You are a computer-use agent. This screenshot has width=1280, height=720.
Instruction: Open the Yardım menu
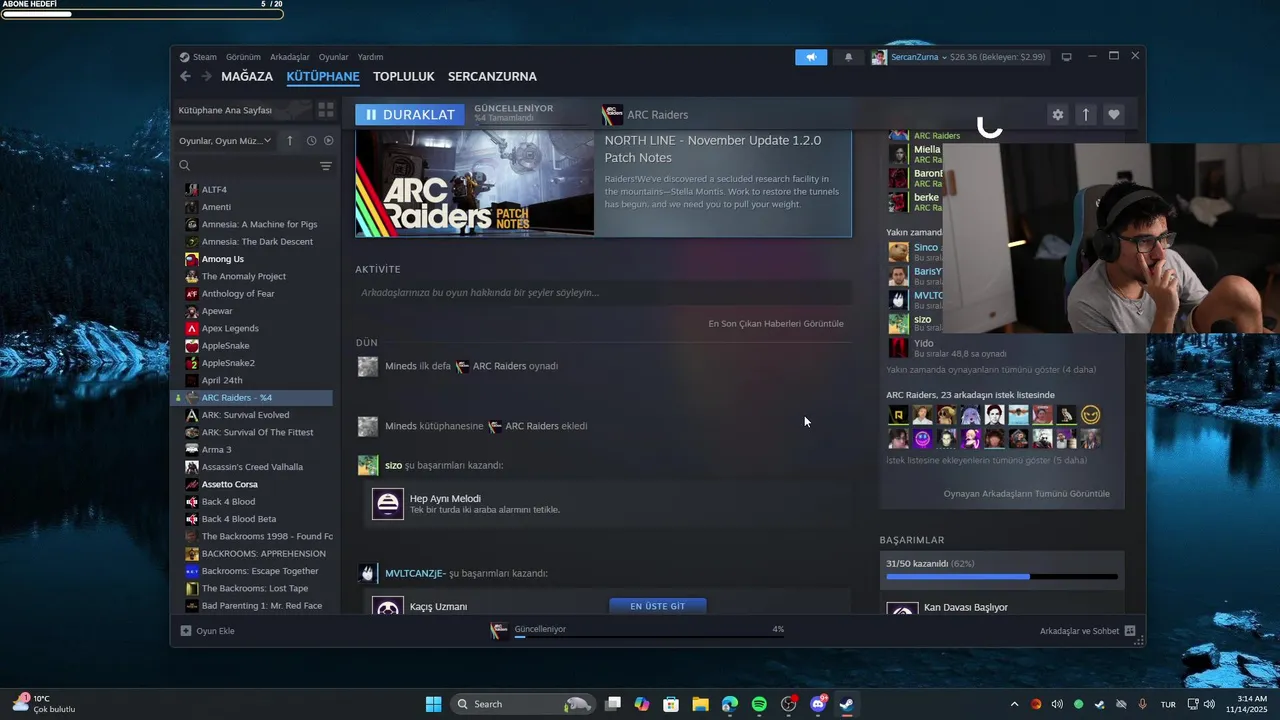tap(371, 57)
